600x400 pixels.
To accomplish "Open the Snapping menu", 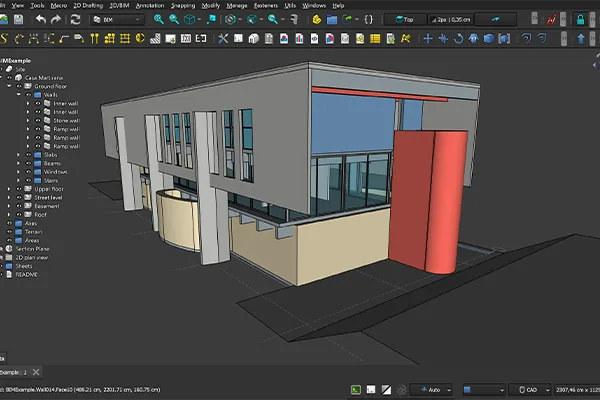I will click(x=183, y=5).
